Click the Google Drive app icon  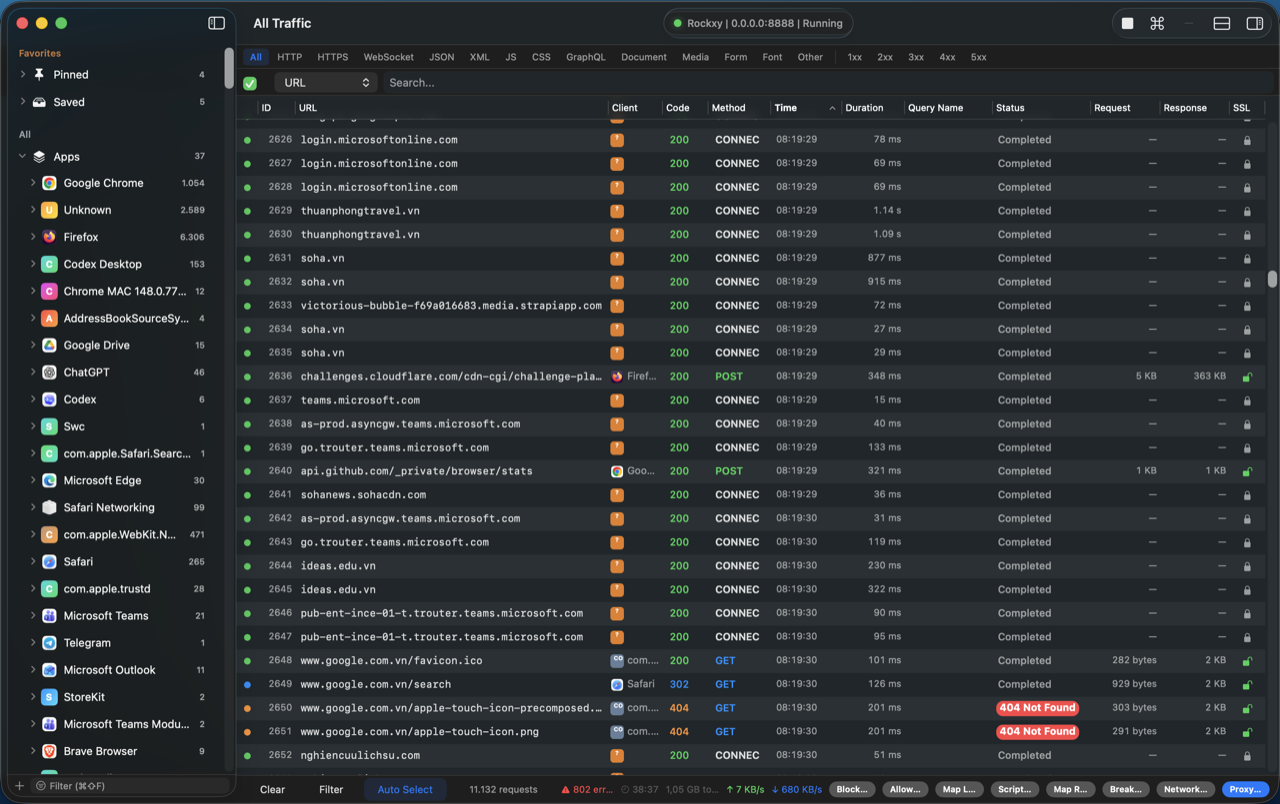pos(49,345)
